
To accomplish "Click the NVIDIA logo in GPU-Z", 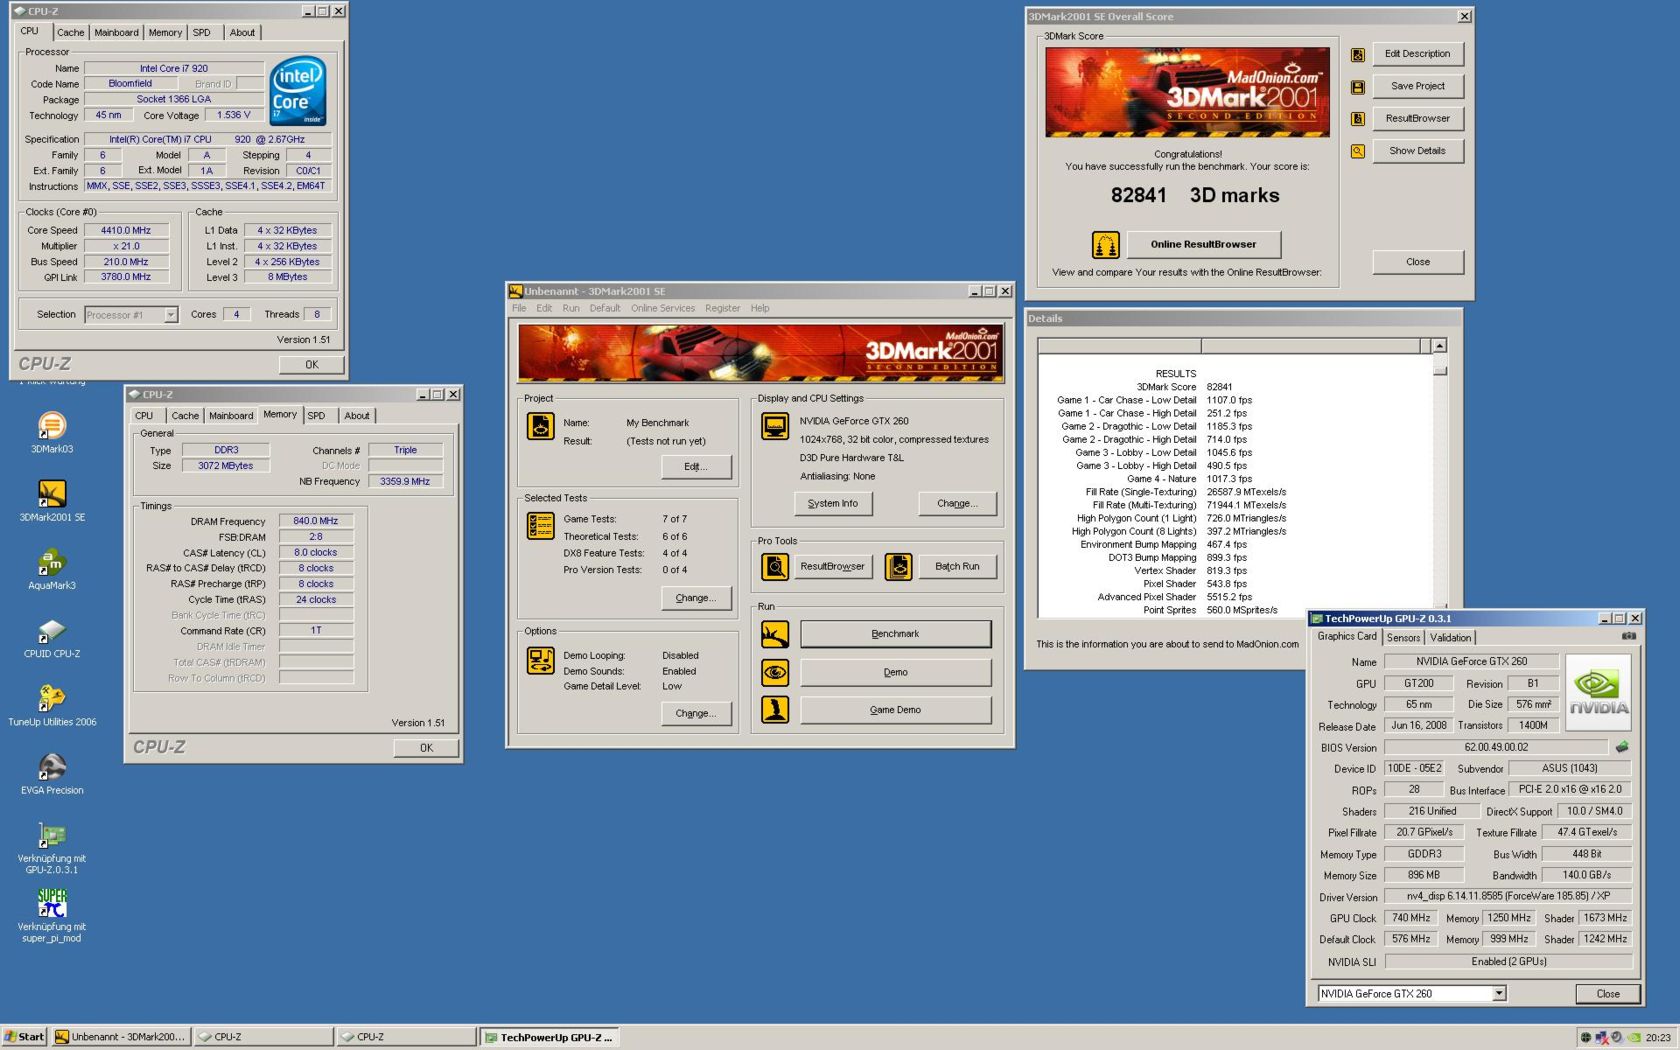I will coord(1597,692).
